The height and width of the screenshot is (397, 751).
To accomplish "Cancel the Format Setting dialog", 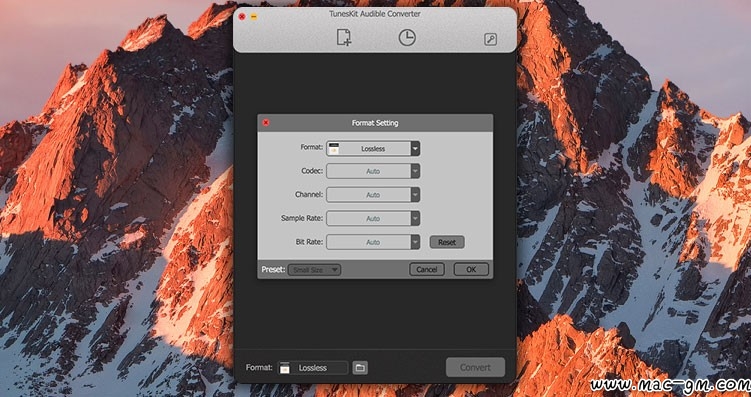I will (427, 270).
